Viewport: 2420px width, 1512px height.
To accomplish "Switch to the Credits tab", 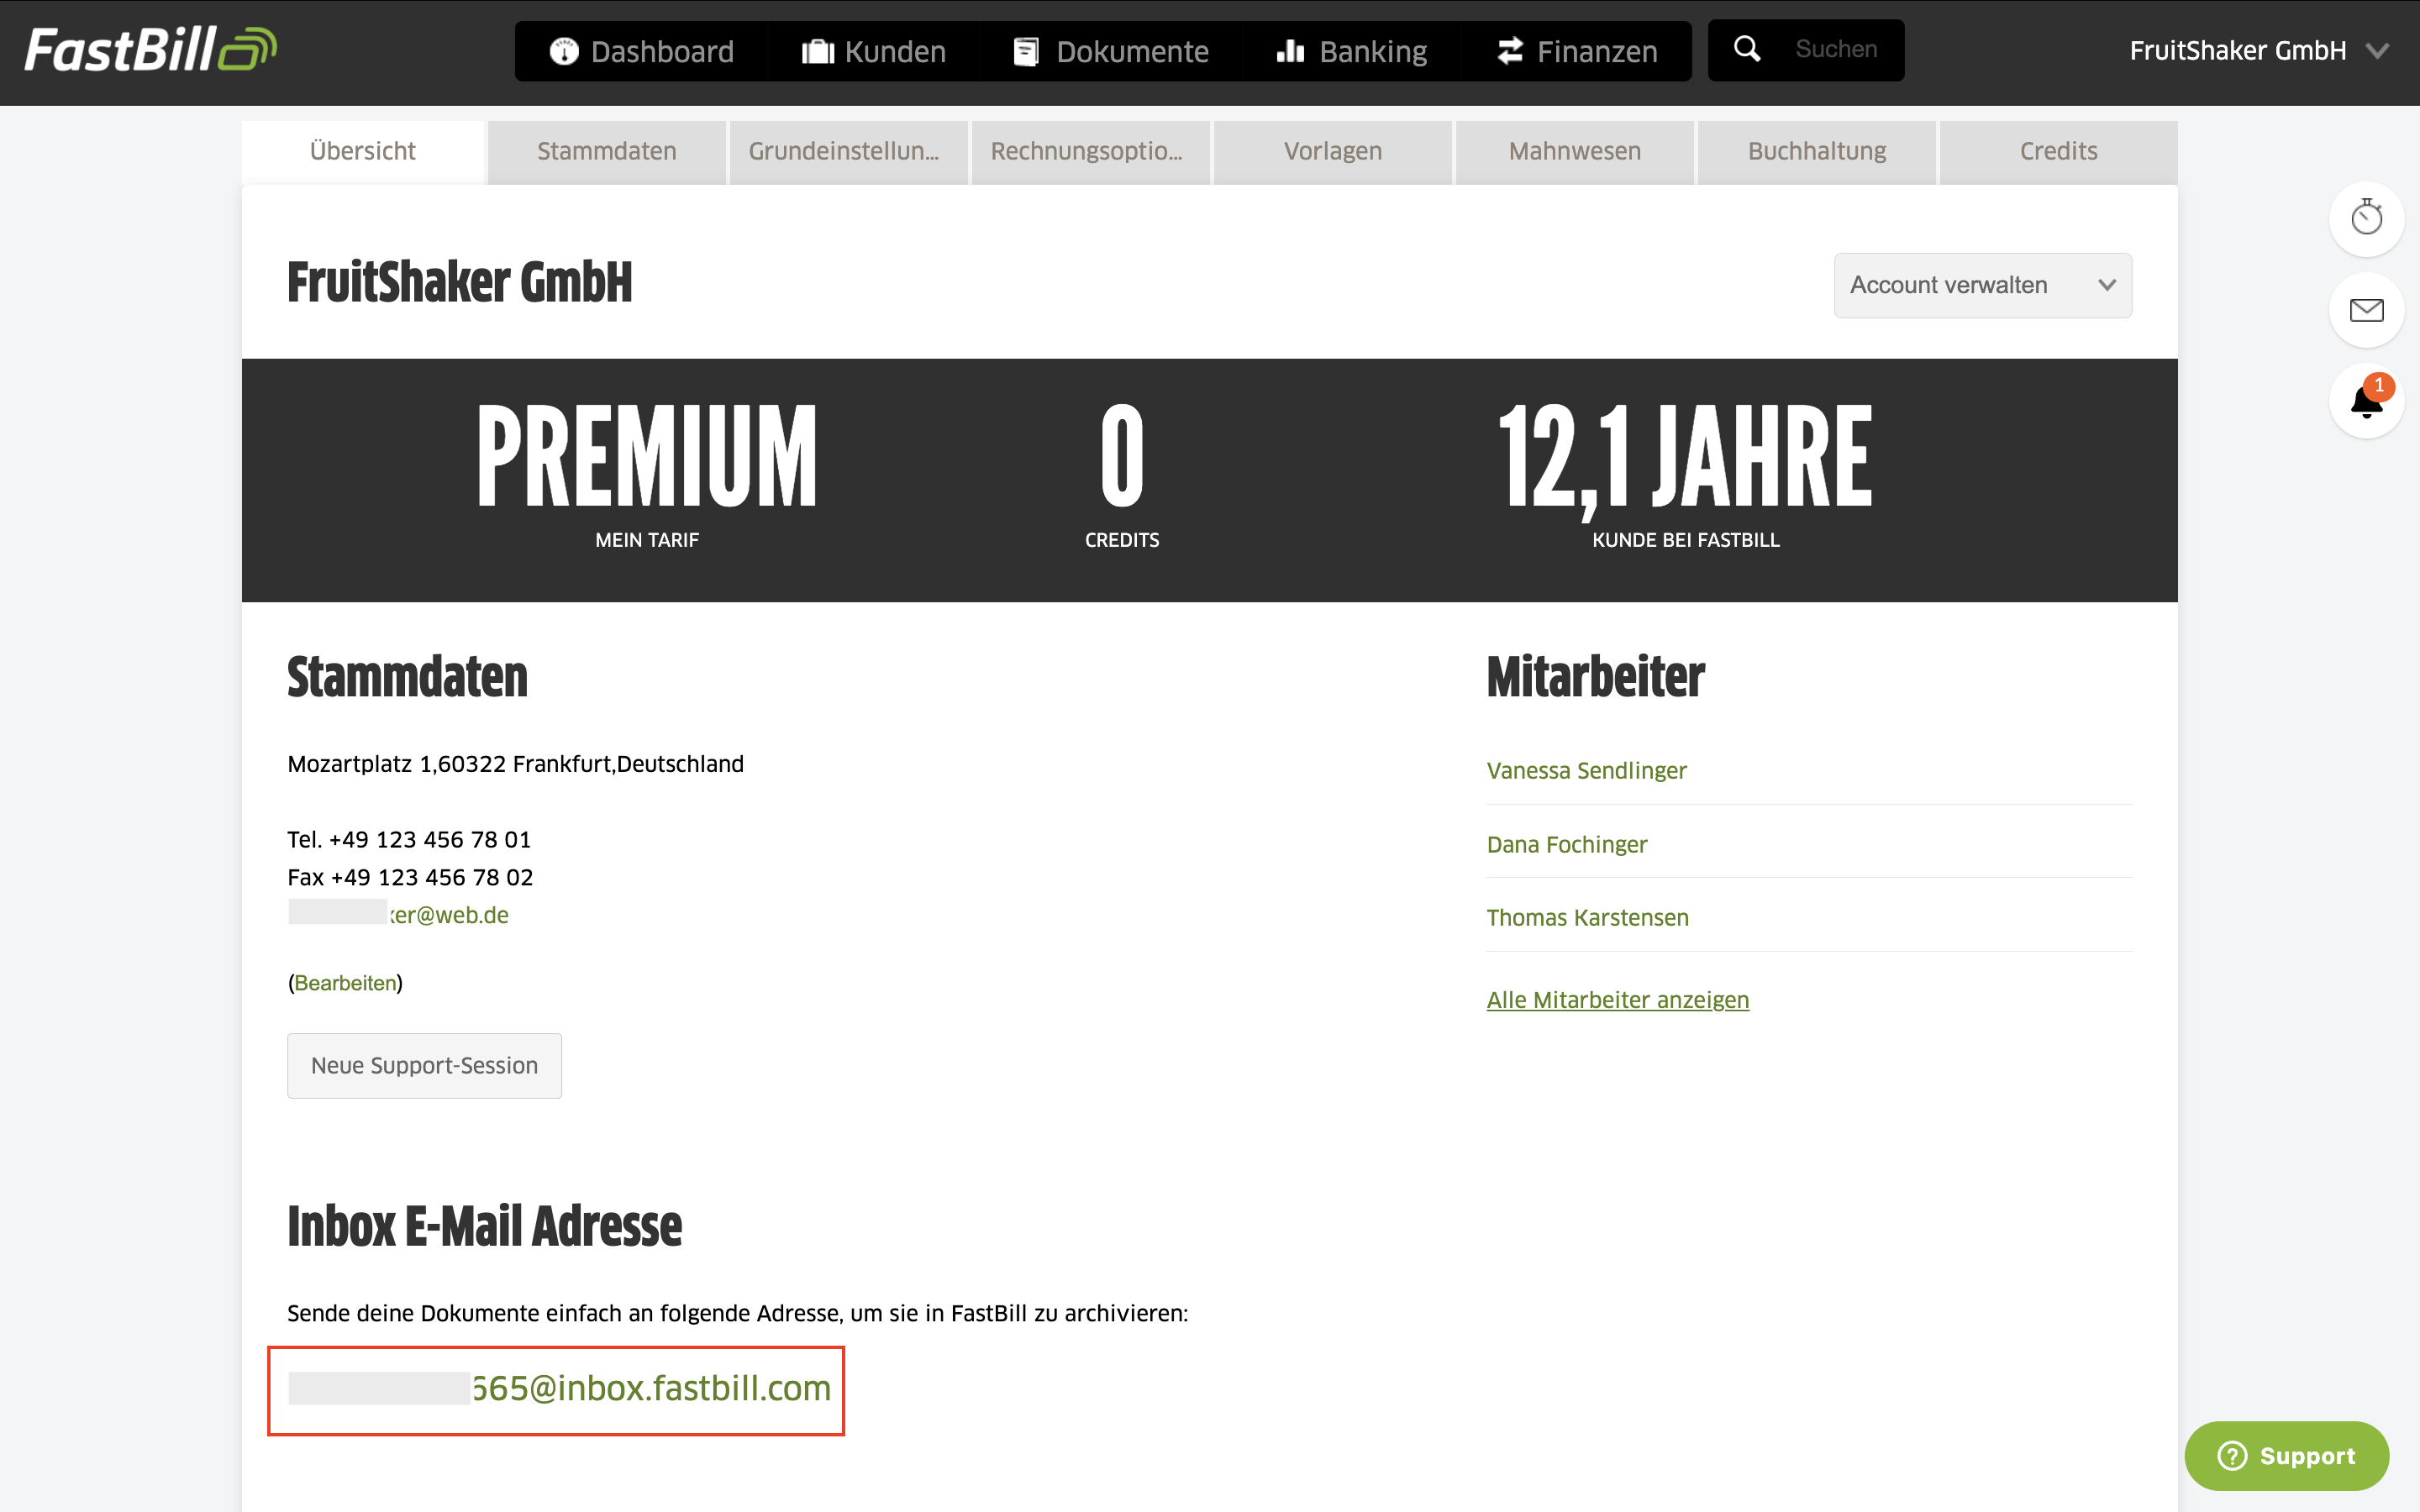I will (x=2058, y=151).
